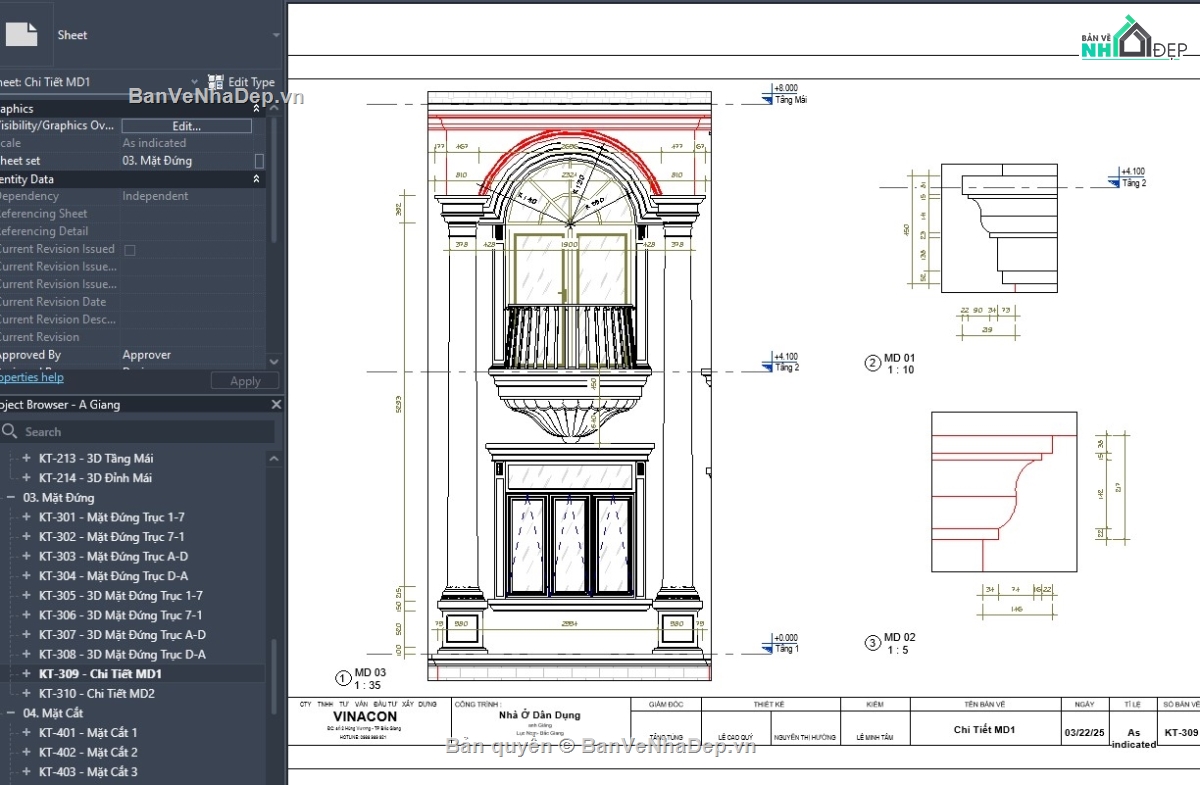The width and height of the screenshot is (1200, 785).
Task: Open the Sheet type selector dropdown
Action: 276,34
